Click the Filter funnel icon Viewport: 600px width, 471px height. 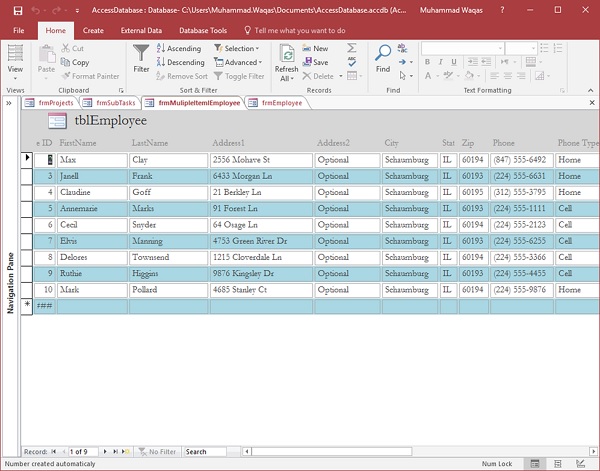click(141, 54)
